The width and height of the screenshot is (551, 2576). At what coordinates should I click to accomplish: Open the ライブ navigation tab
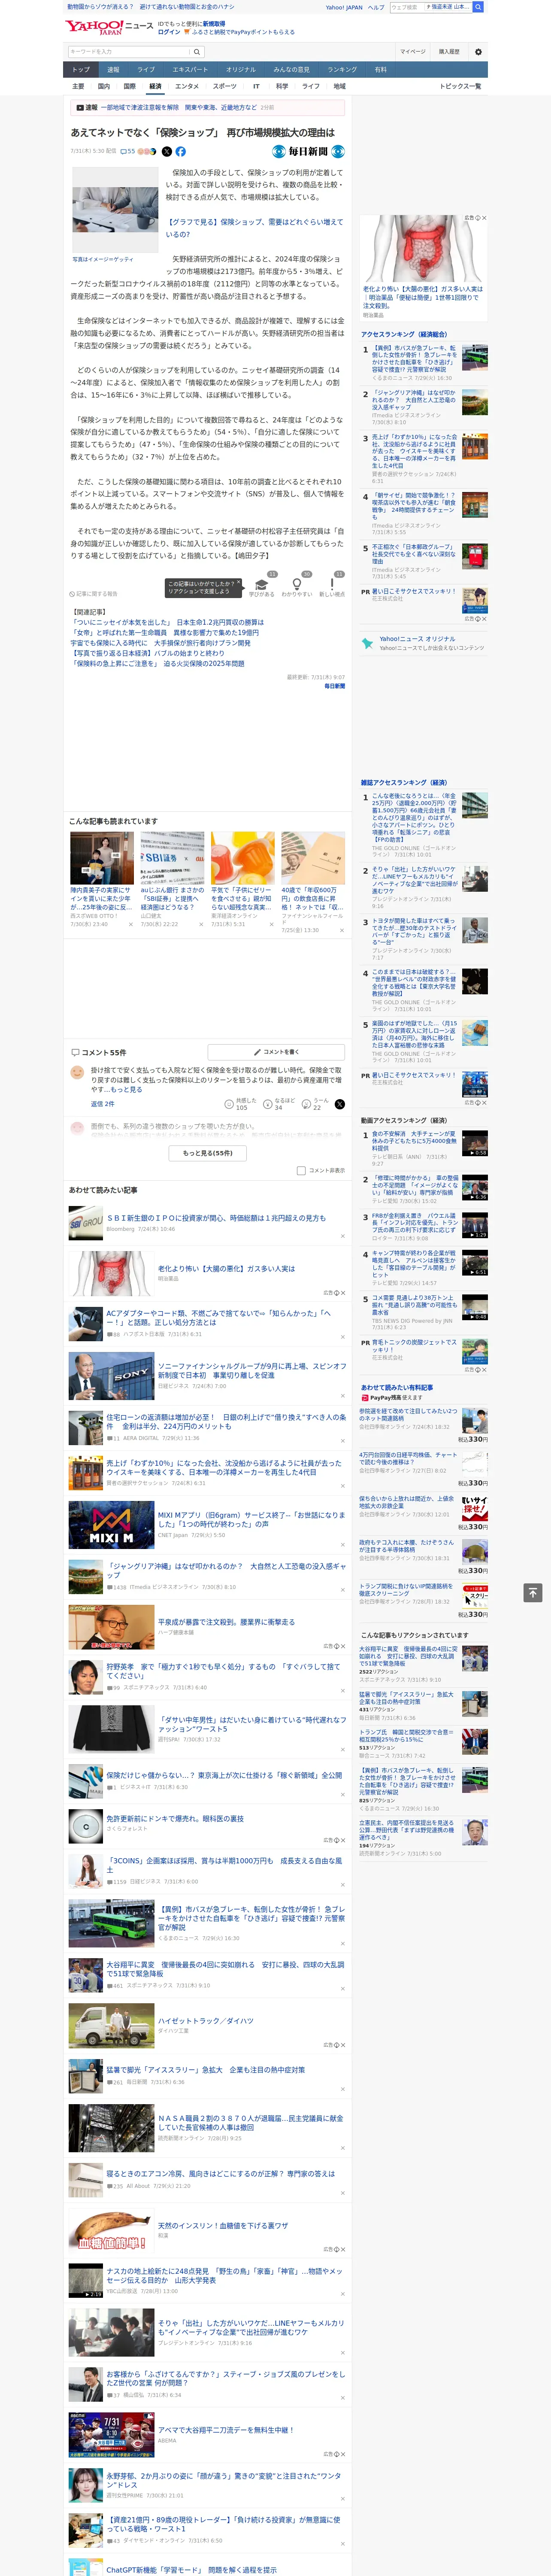[x=146, y=70]
